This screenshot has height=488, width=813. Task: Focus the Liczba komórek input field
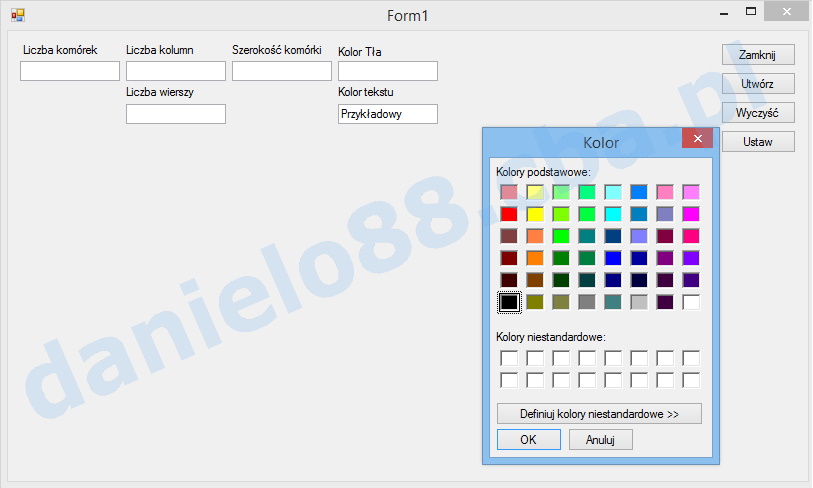coord(70,71)
